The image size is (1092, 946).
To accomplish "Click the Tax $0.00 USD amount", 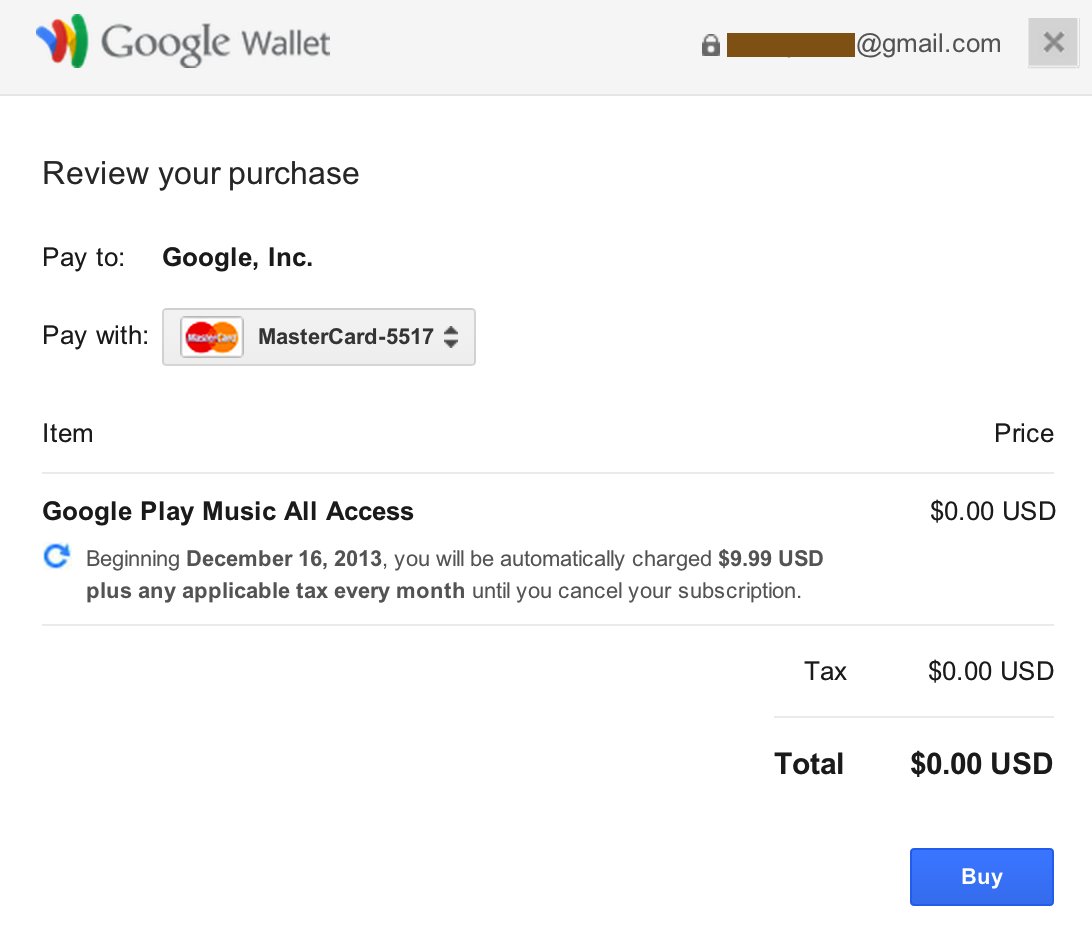I will (990, 671).
